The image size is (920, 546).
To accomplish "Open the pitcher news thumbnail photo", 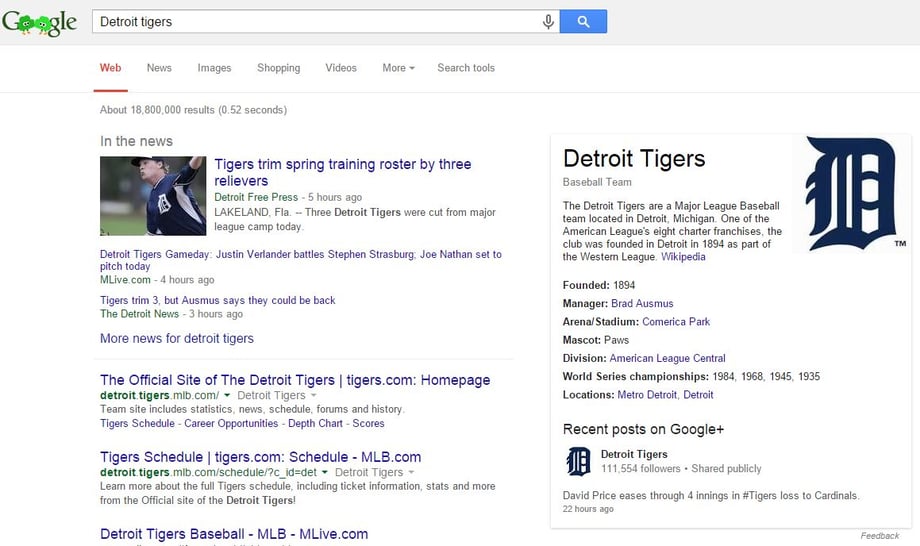I will (153, 196).
